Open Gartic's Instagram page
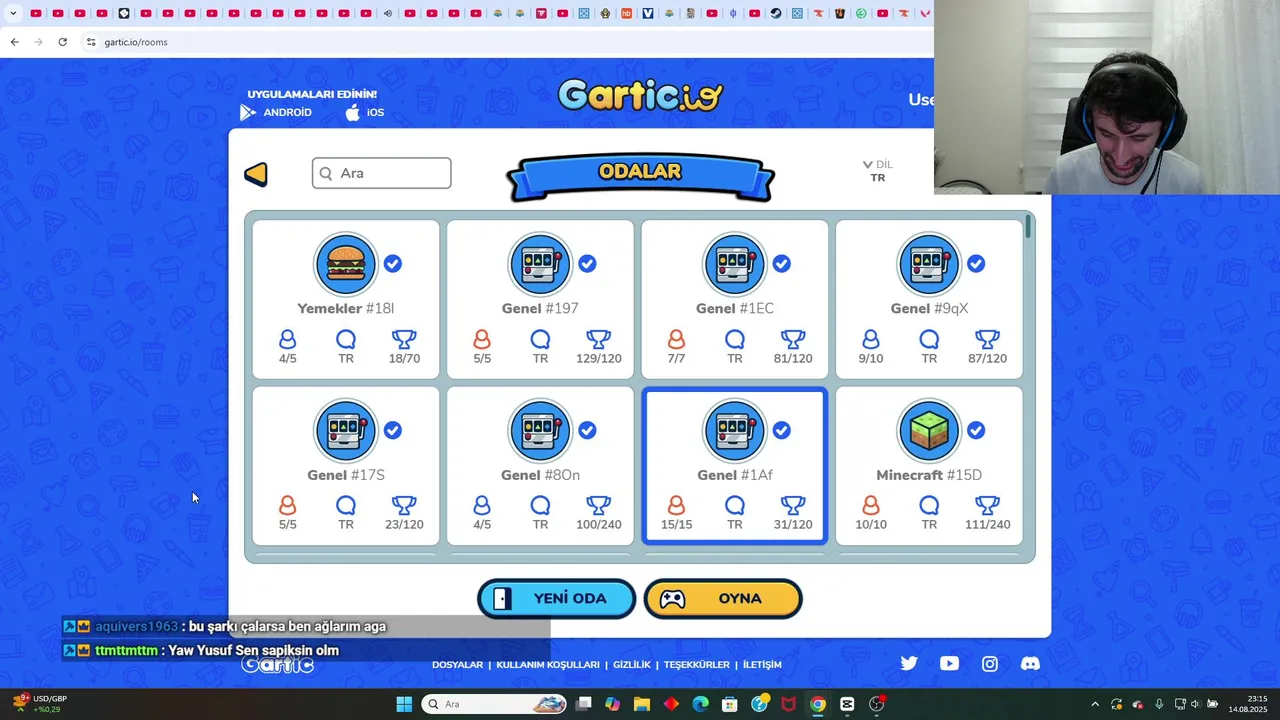Viewport: 1280px width, 720px height. pyautogui.click(x=989, y=663)
